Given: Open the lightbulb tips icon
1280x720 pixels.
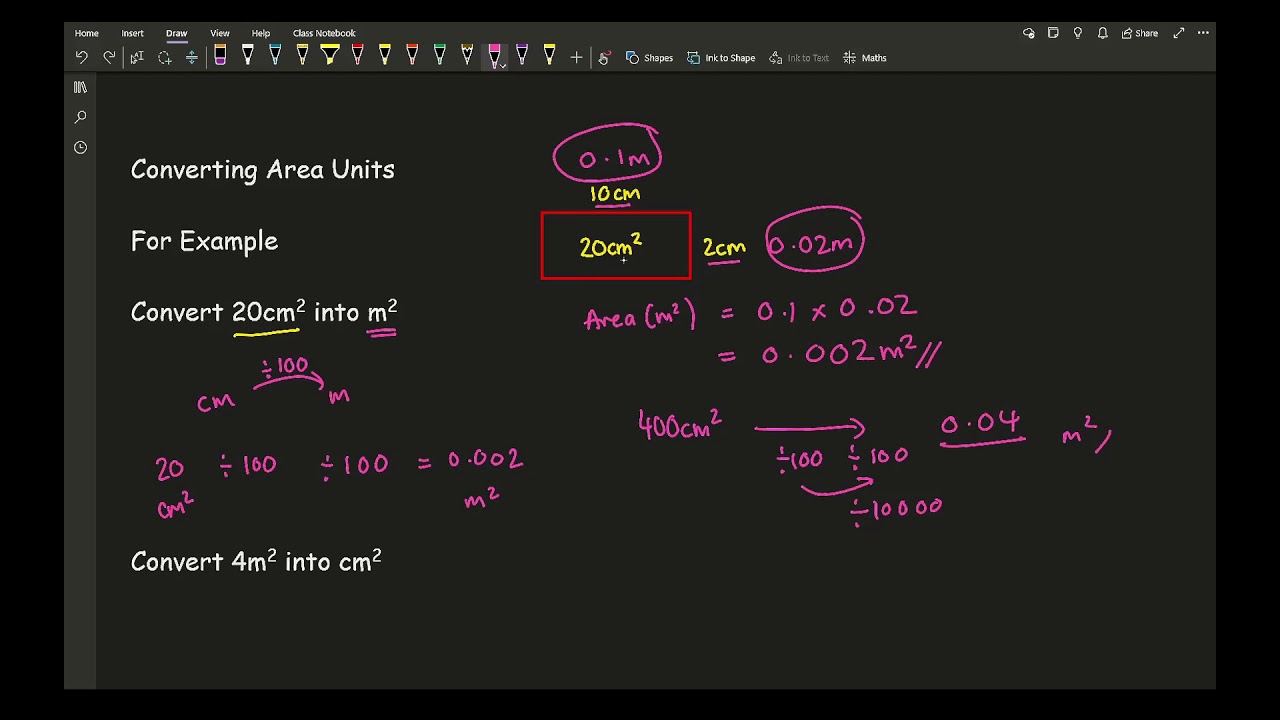Looking at the screenshot, I should 1078,33.
